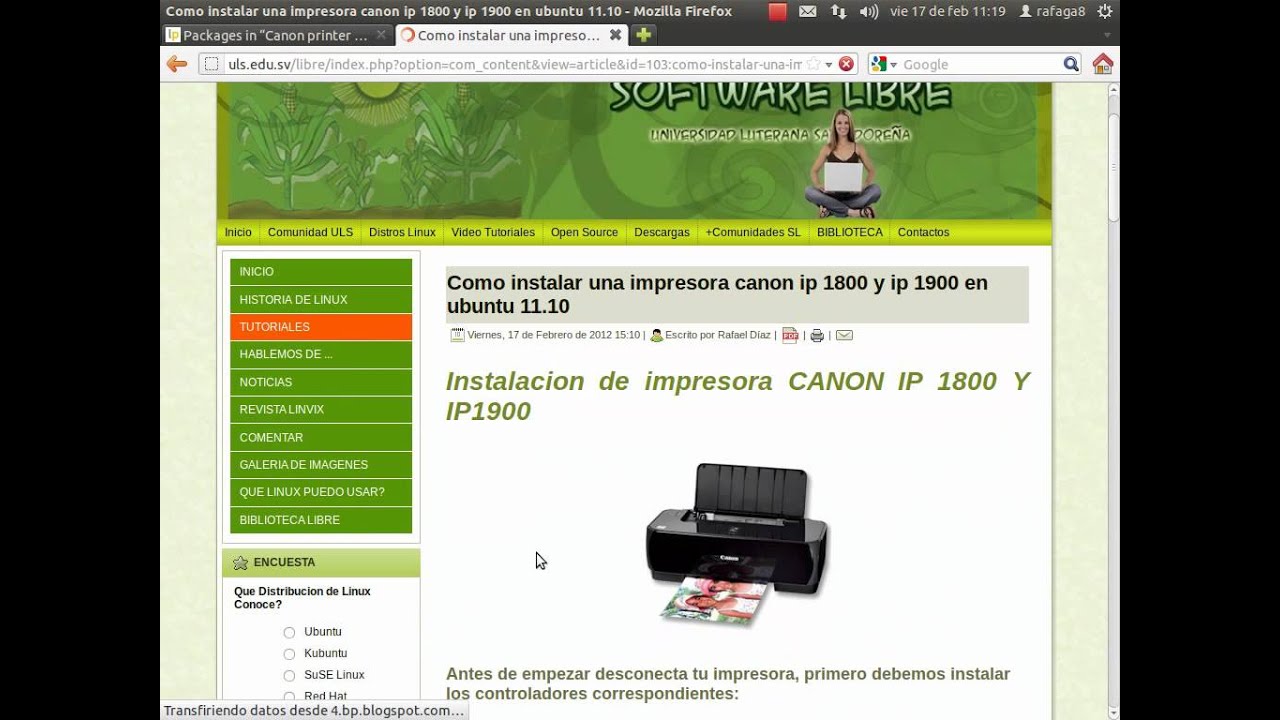Open COMENTAR sidebar link
Screen dimensions: 1280x720
(x=321, y=437)
